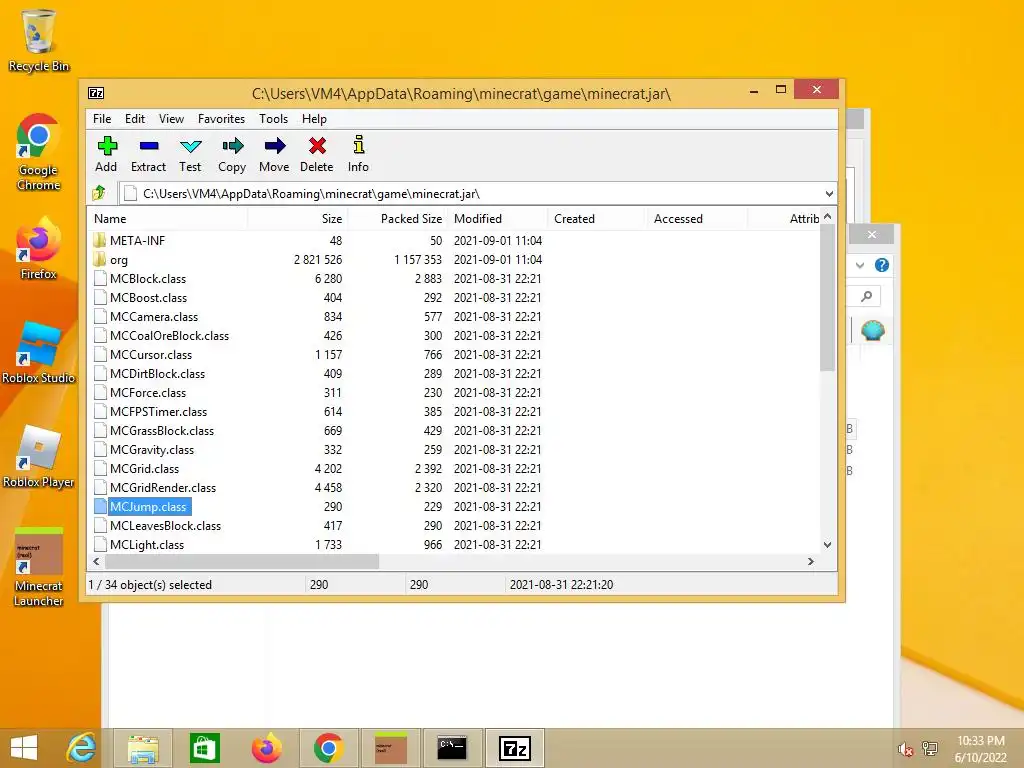Sort by the Size column header

(x=297, y=219)
